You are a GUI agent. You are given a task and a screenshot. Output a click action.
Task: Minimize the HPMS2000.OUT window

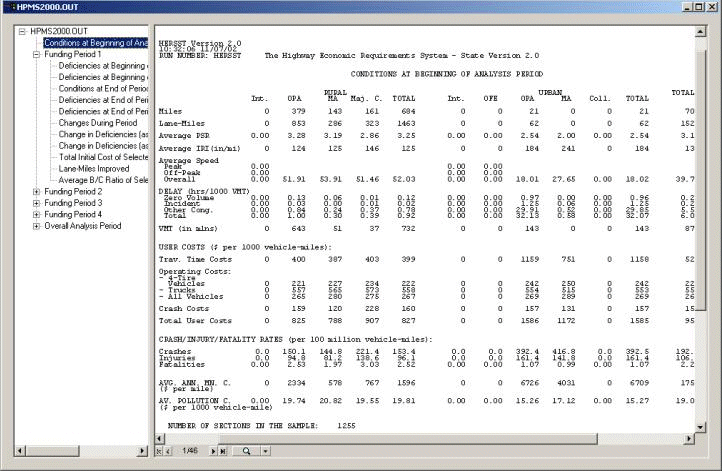point(688,7)
